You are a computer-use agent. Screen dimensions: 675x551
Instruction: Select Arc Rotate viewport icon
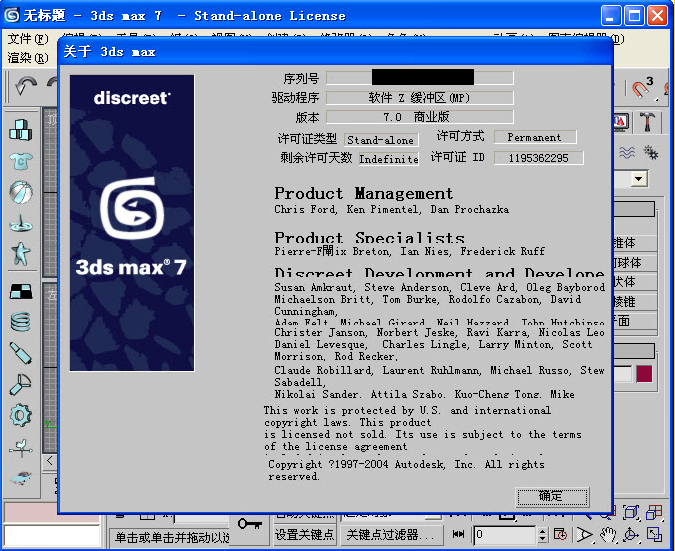[x=631, y=535]
